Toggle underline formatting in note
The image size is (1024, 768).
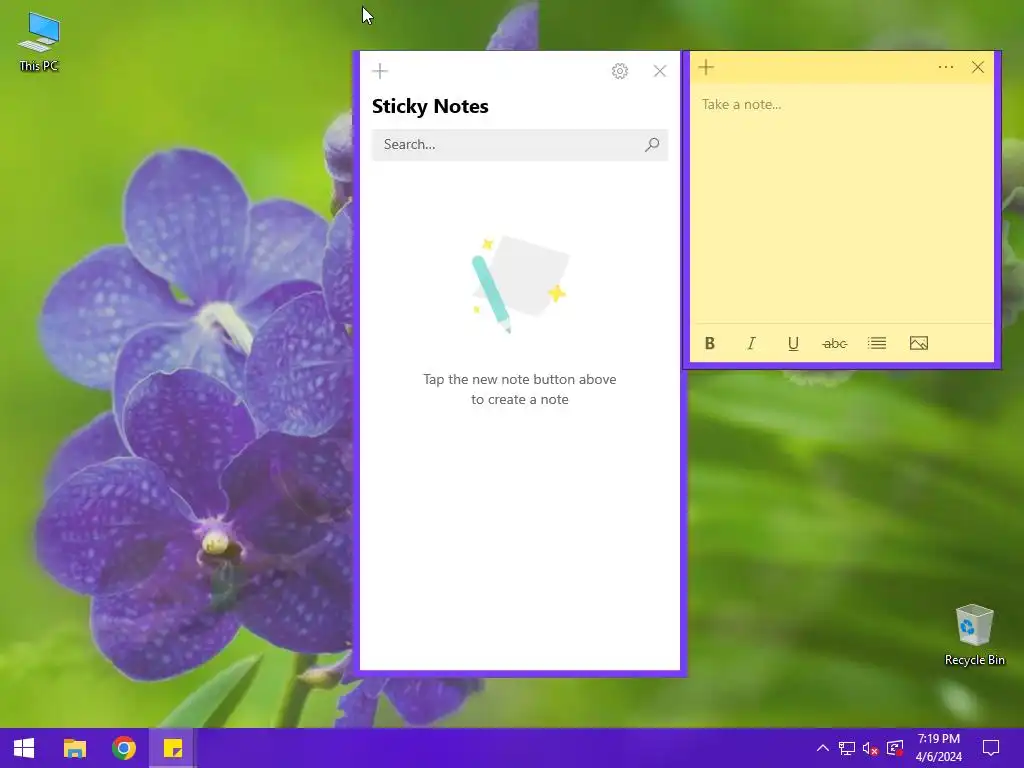[x=793, y=344]
